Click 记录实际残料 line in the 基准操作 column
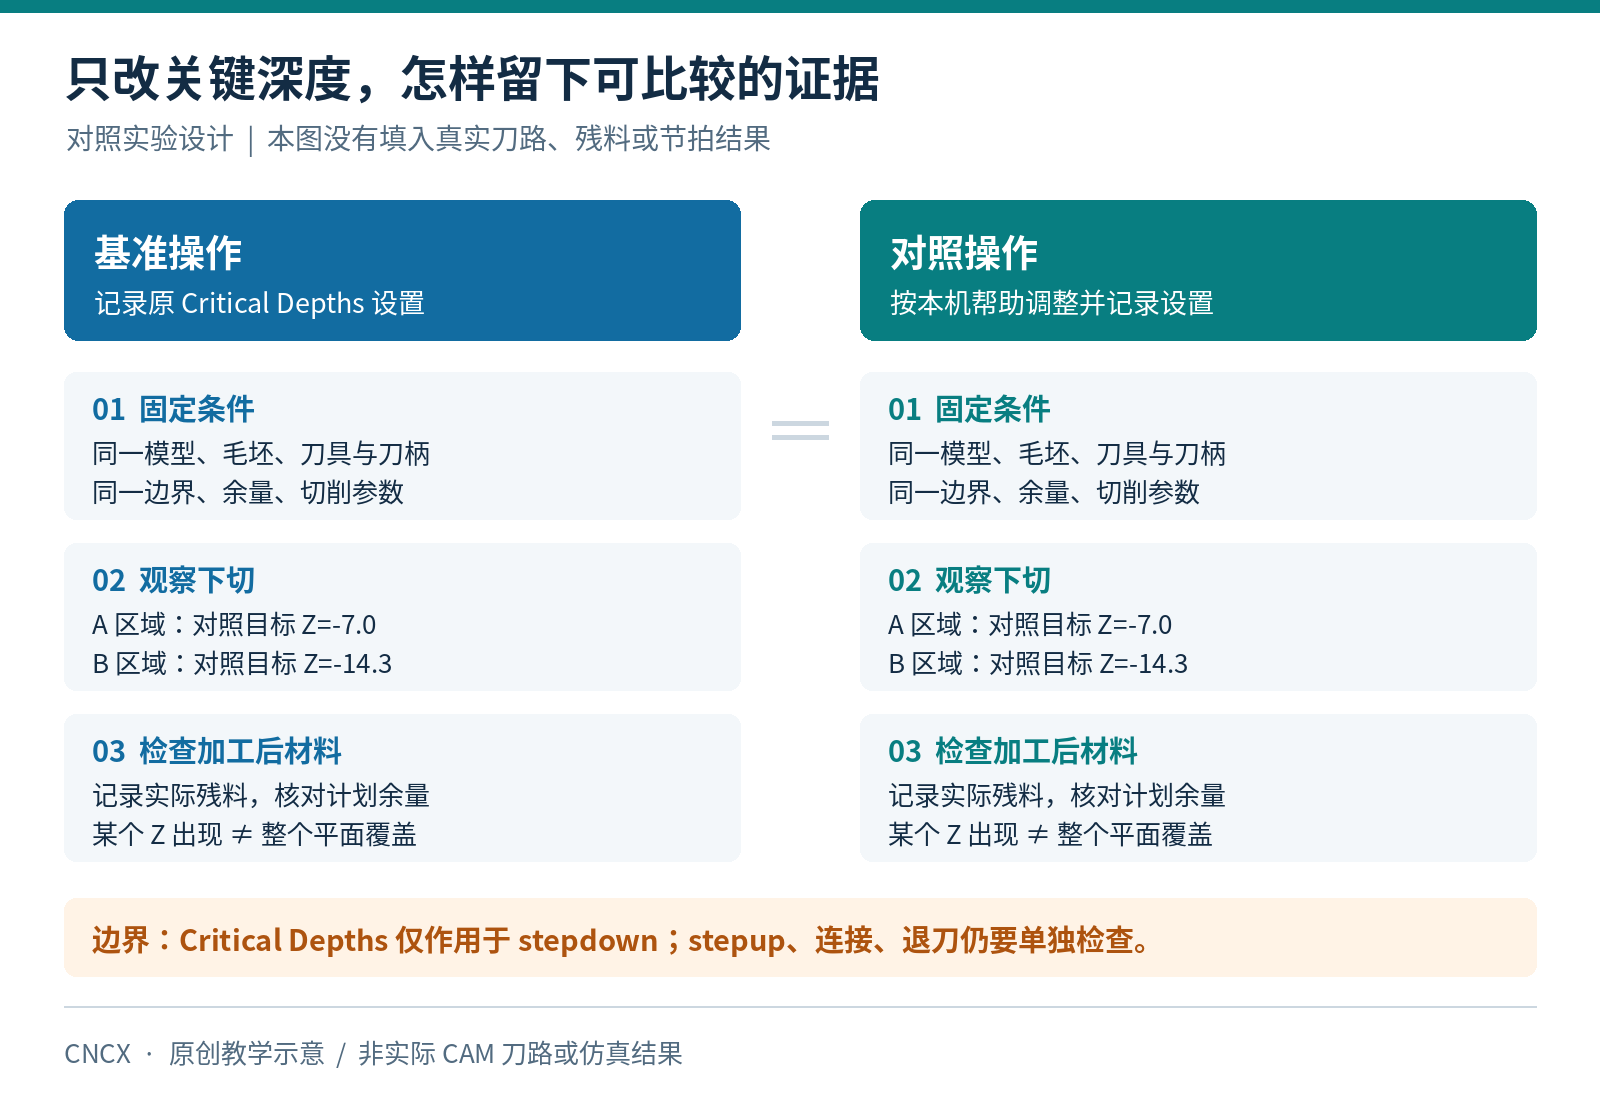Viewport: 1600px width, 1100px height. coord(261,796)
